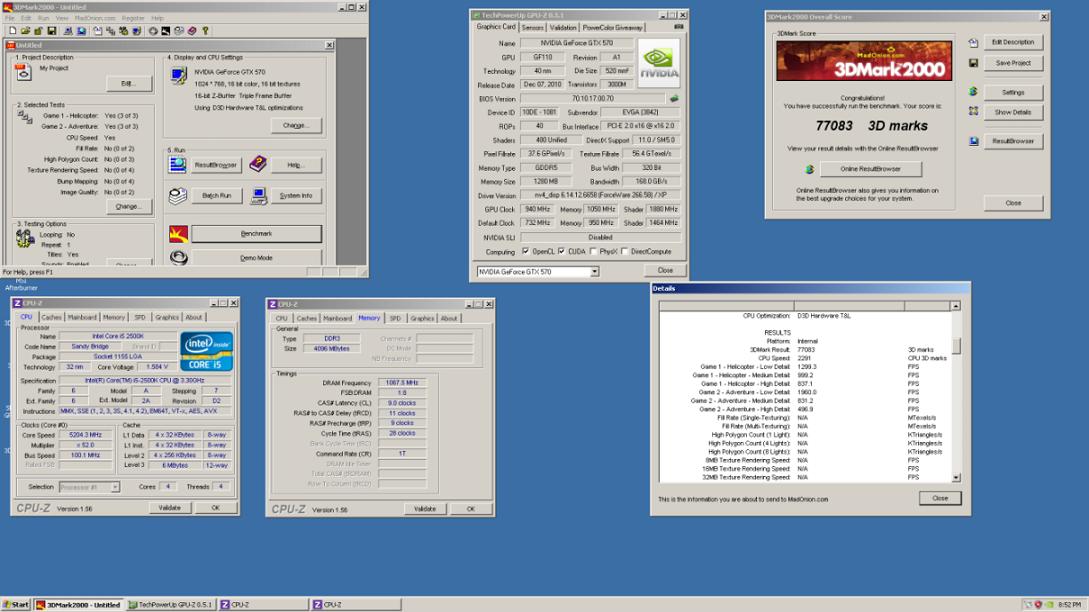Click the pink book icon in 3DMark2000 toolbar

(192, 31)
